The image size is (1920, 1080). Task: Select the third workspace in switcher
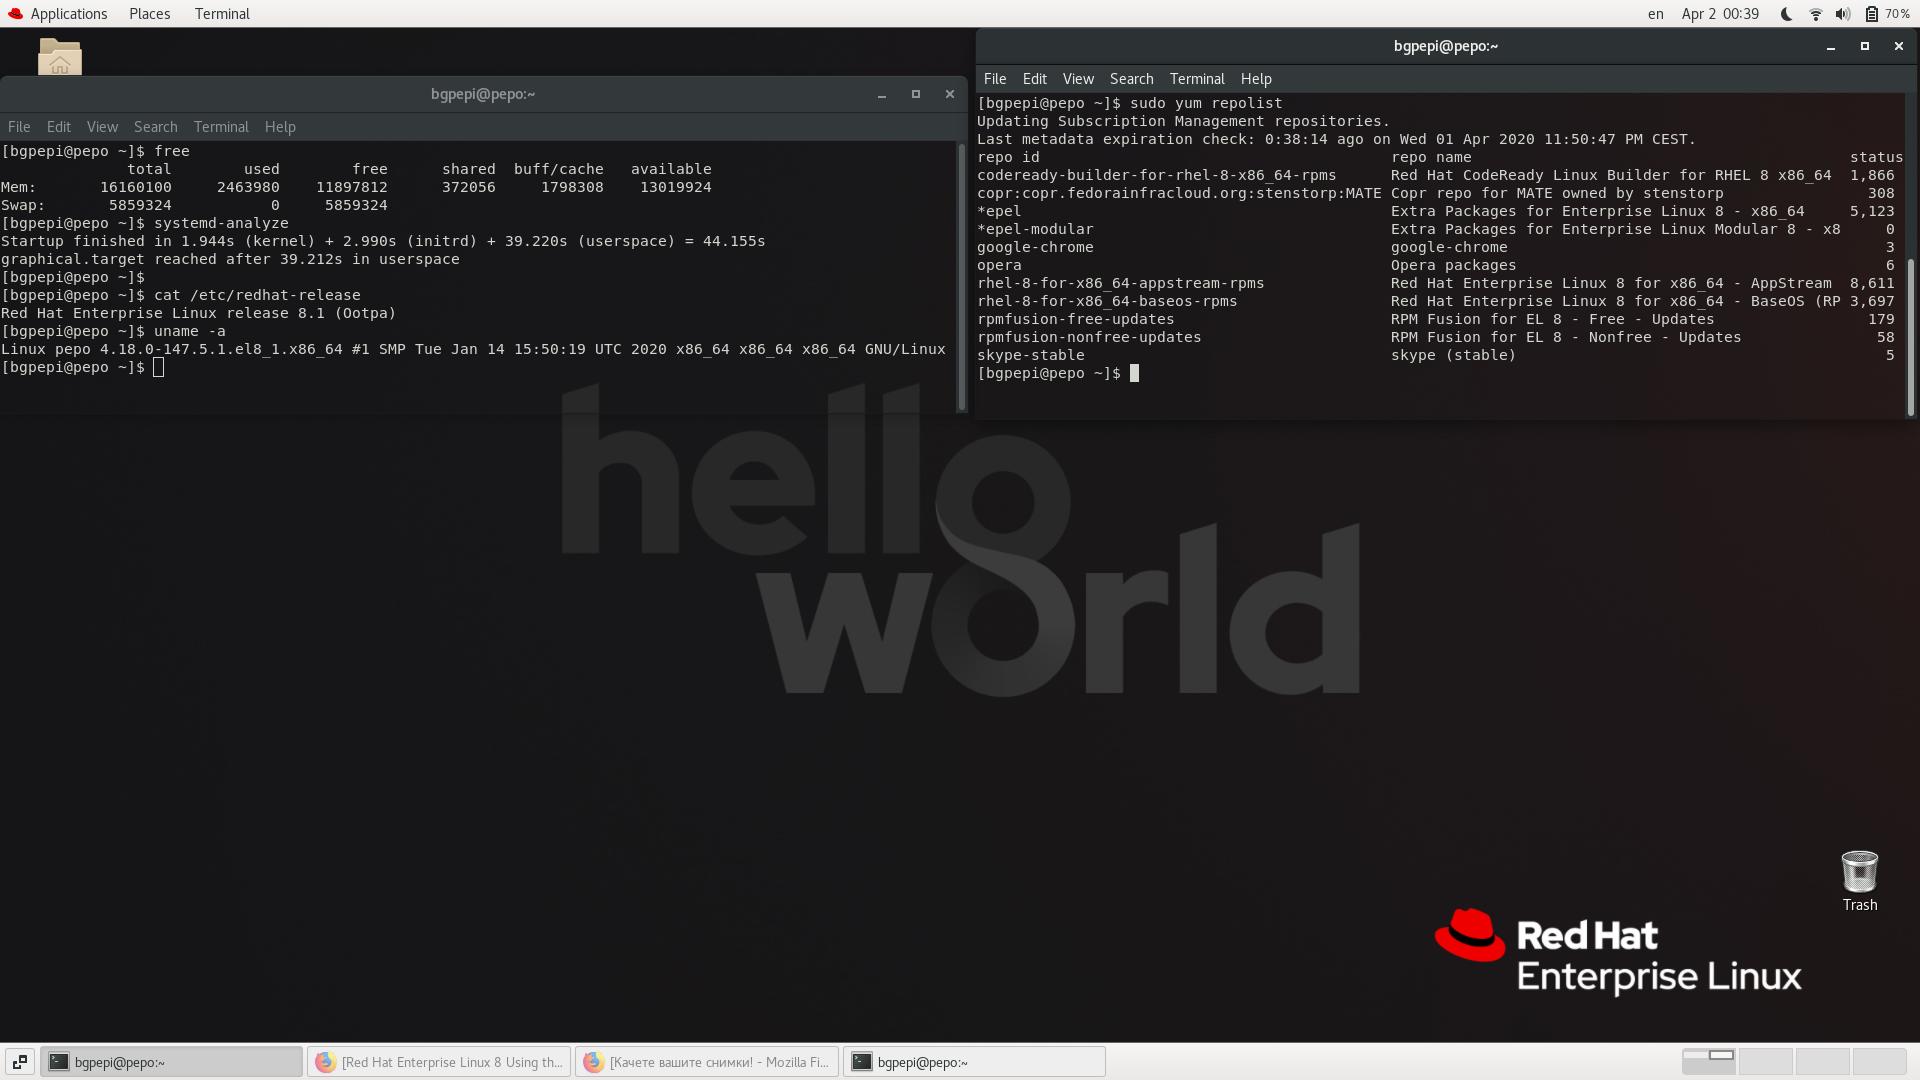pyautogui.click(x=1823, y=1061)
